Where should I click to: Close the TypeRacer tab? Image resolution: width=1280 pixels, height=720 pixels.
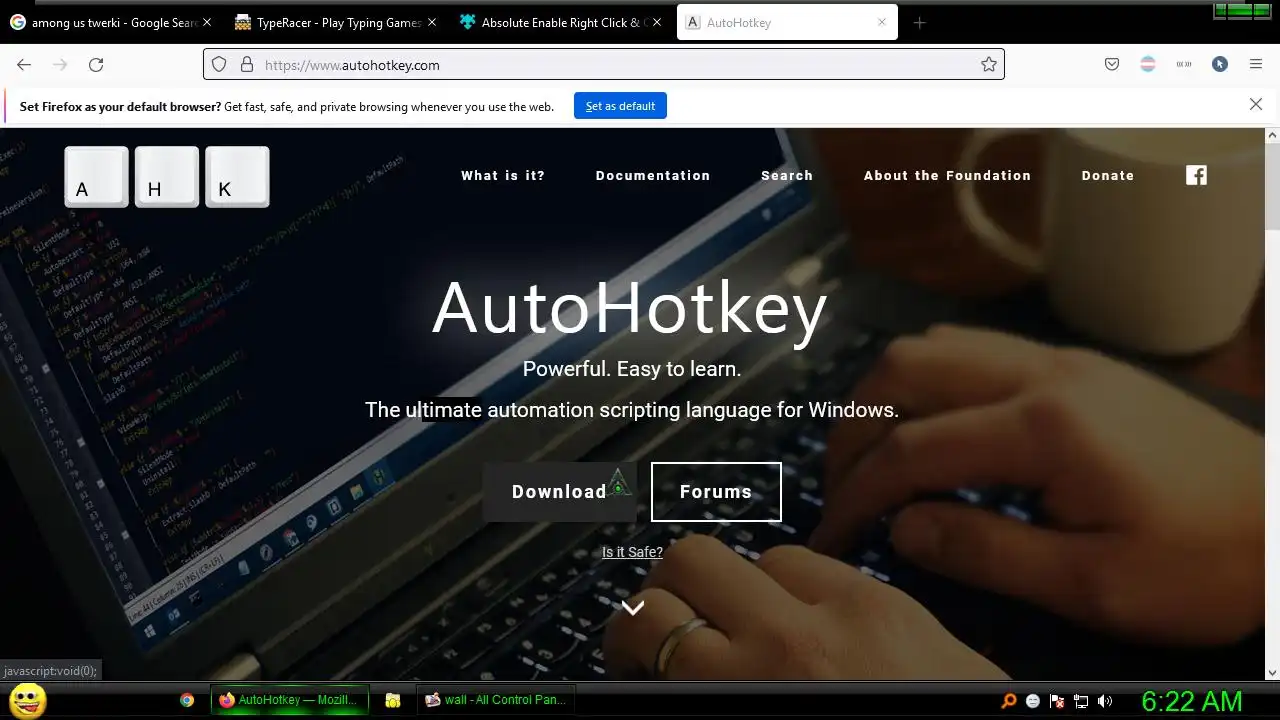tap(432, 22)
